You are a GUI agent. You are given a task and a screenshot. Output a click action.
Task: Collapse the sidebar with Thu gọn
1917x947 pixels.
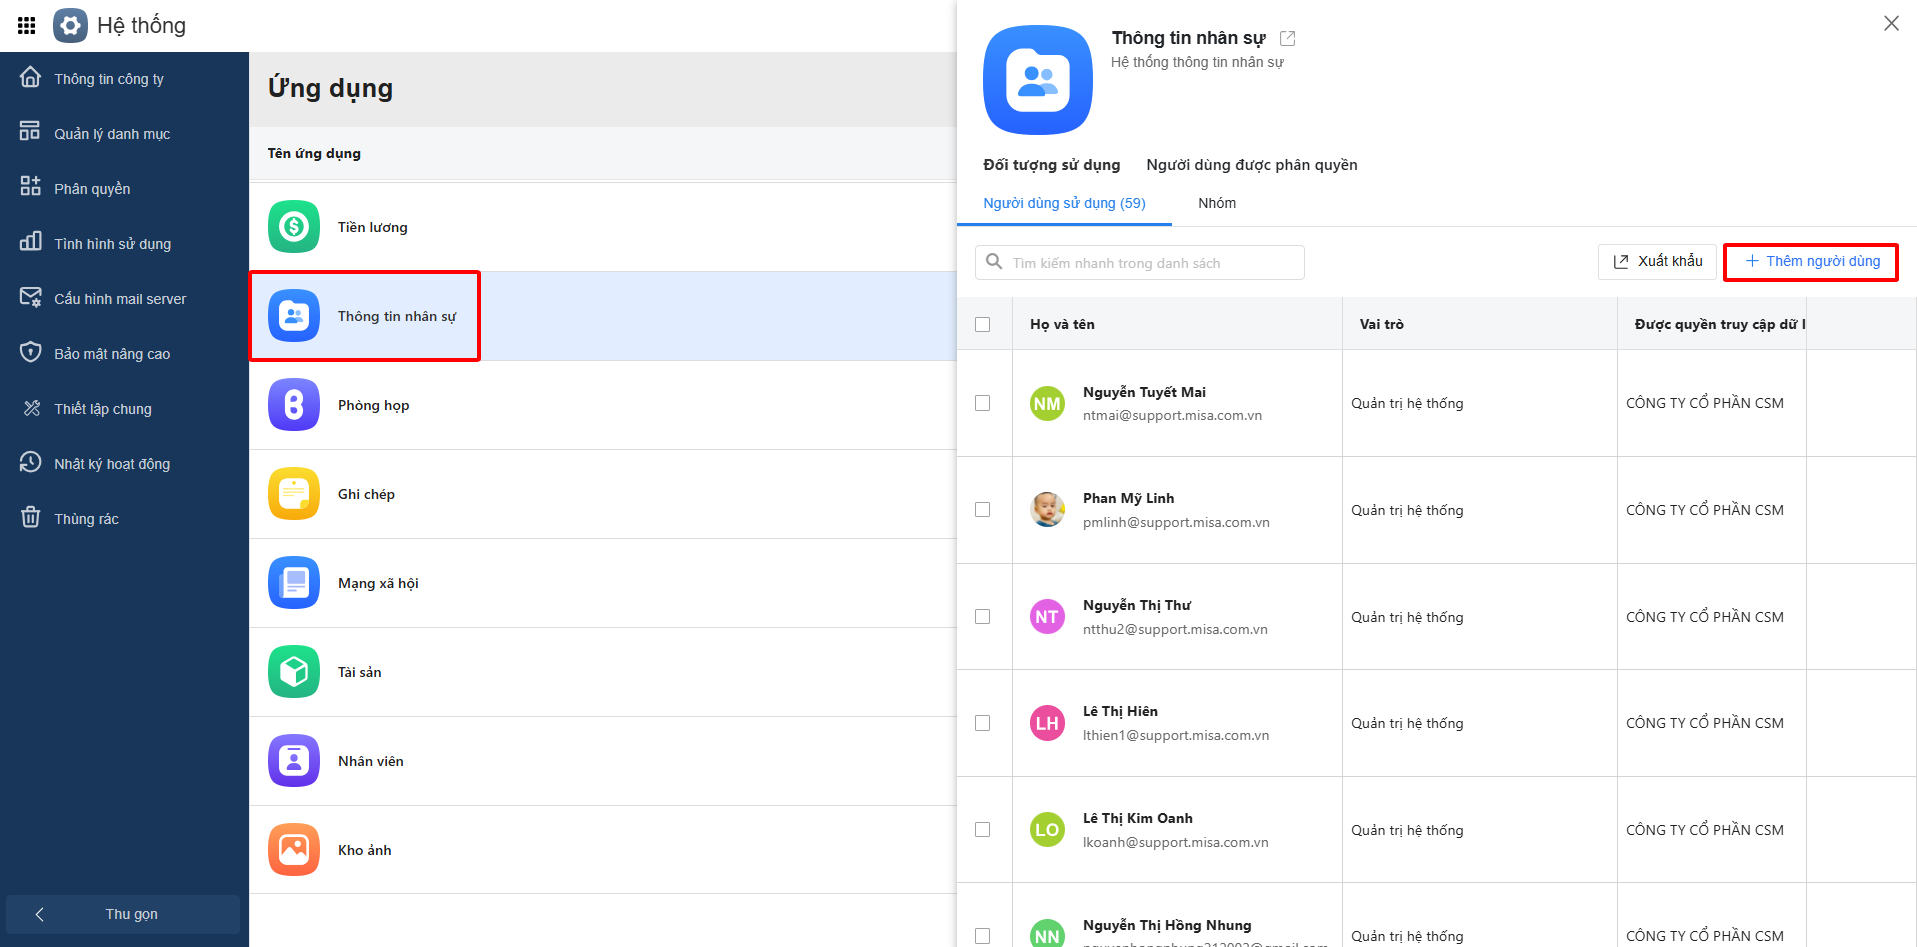122,914
